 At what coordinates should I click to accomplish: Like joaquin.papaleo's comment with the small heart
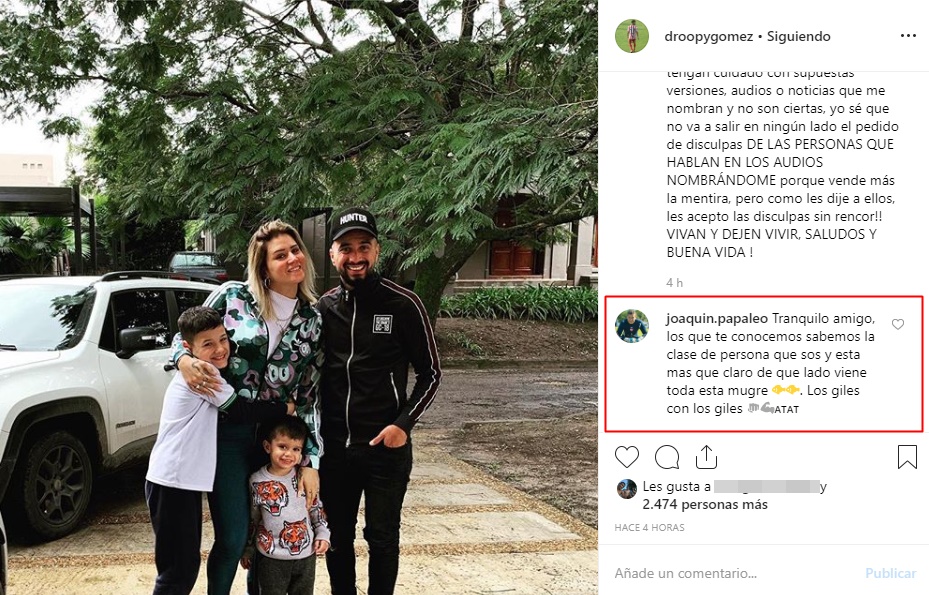coord(898,324)
